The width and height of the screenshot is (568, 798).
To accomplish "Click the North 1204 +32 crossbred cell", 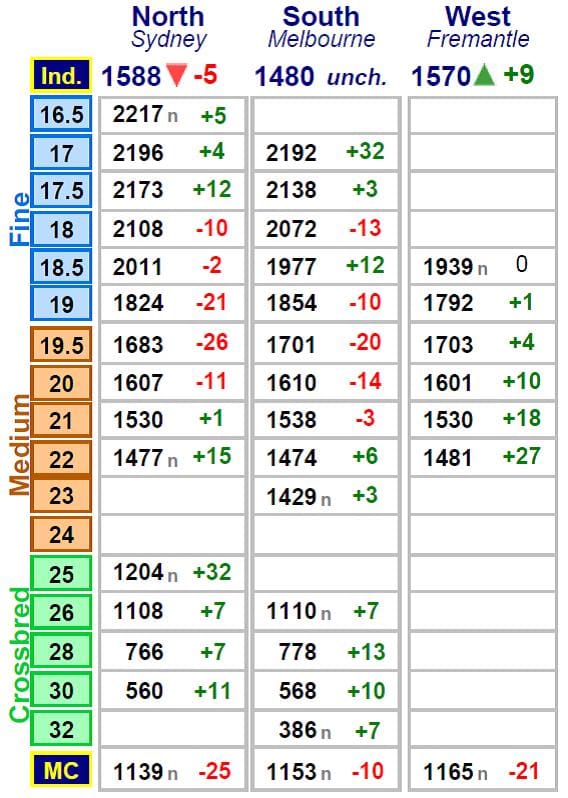I will click(172, 573).
